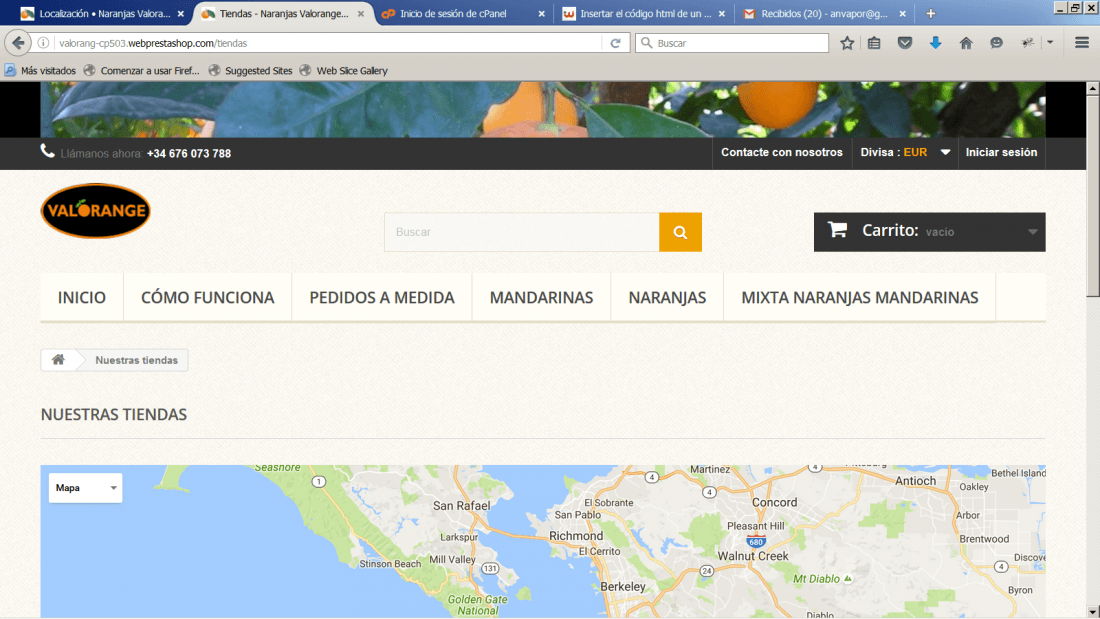
Task: Switch to Inicio de sesión de cPanel tab
Action: tap(453, 13)
